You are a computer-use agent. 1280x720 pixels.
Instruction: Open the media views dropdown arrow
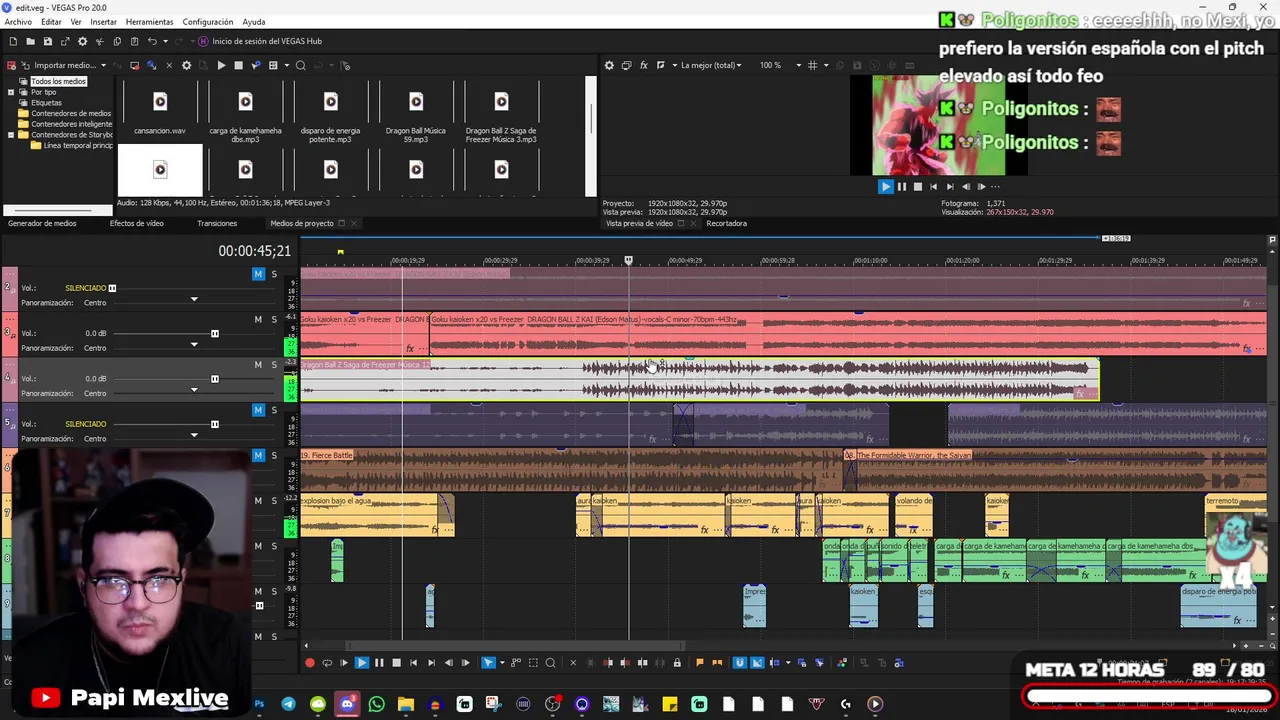click(286, 65)
